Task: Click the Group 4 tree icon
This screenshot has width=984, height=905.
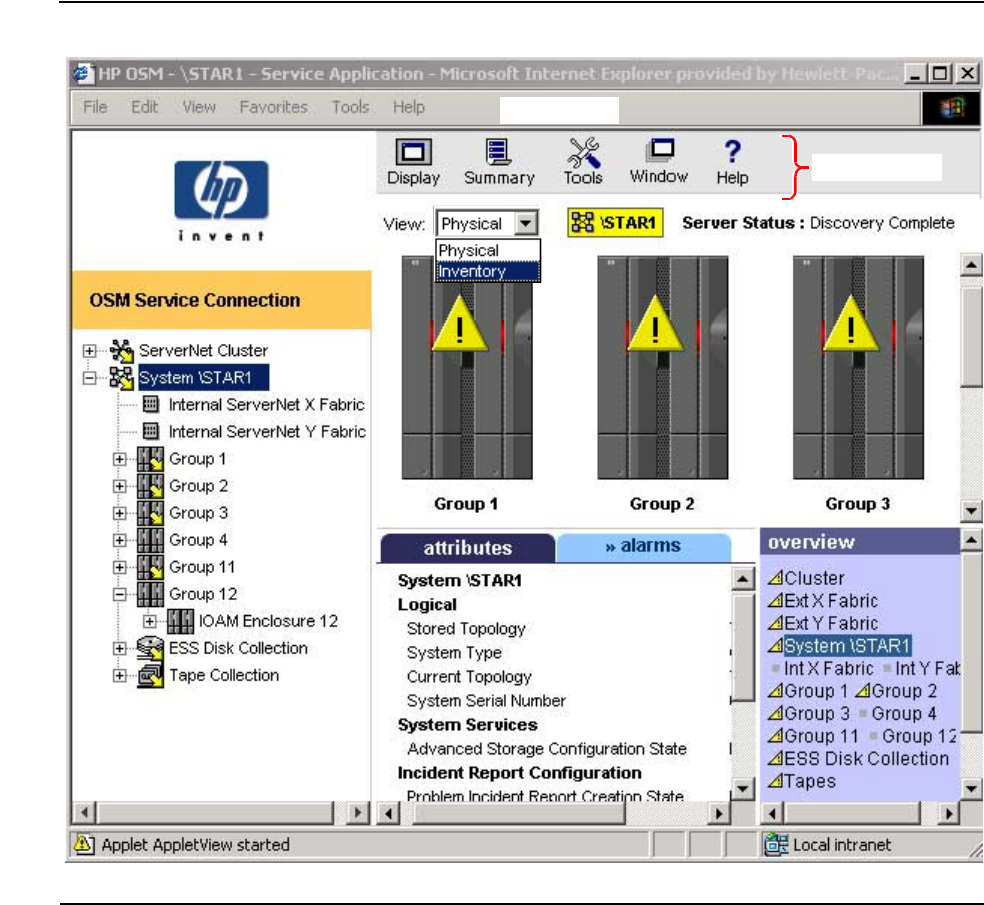Action: click(x=151, y=540)
